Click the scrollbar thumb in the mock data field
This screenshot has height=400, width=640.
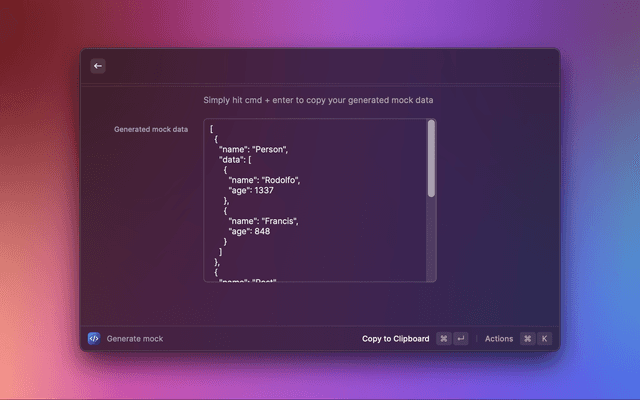tap(431, 158)
